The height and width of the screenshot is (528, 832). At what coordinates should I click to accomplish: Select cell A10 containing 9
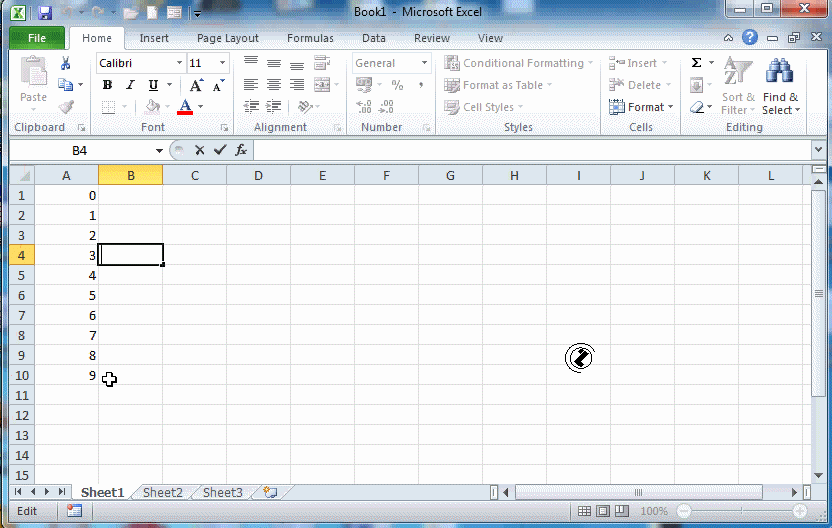point(66,376)
